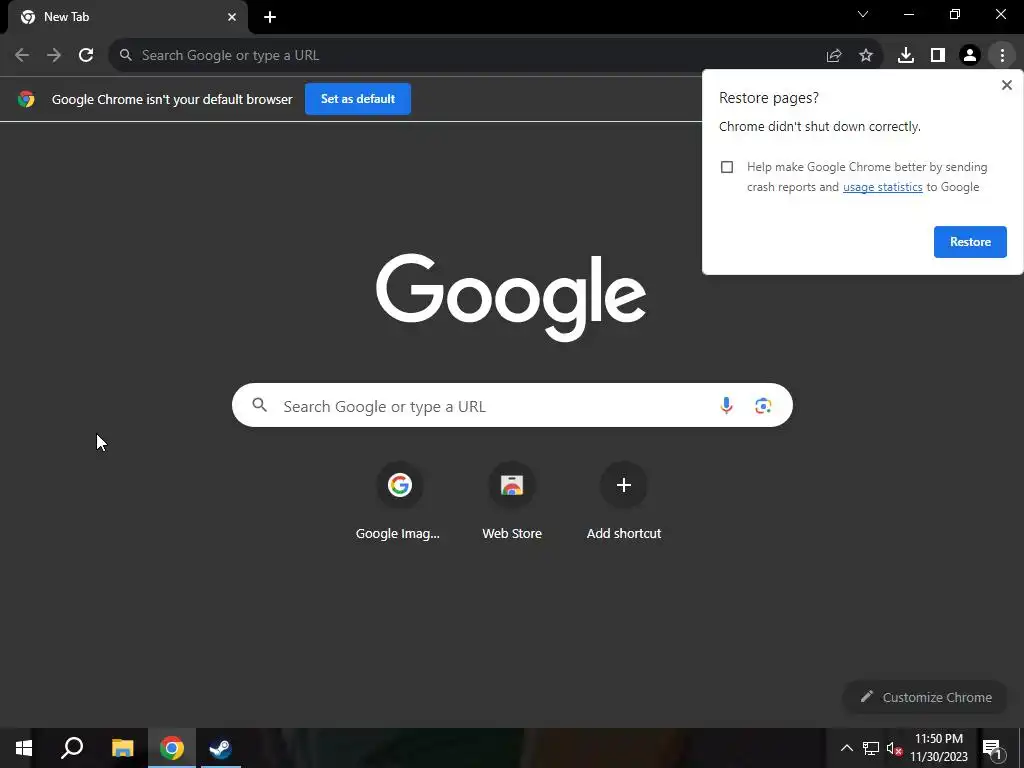Show hidden system tray icons
The width and height of the screenshot is (1024, 768).
click(846, 748)
